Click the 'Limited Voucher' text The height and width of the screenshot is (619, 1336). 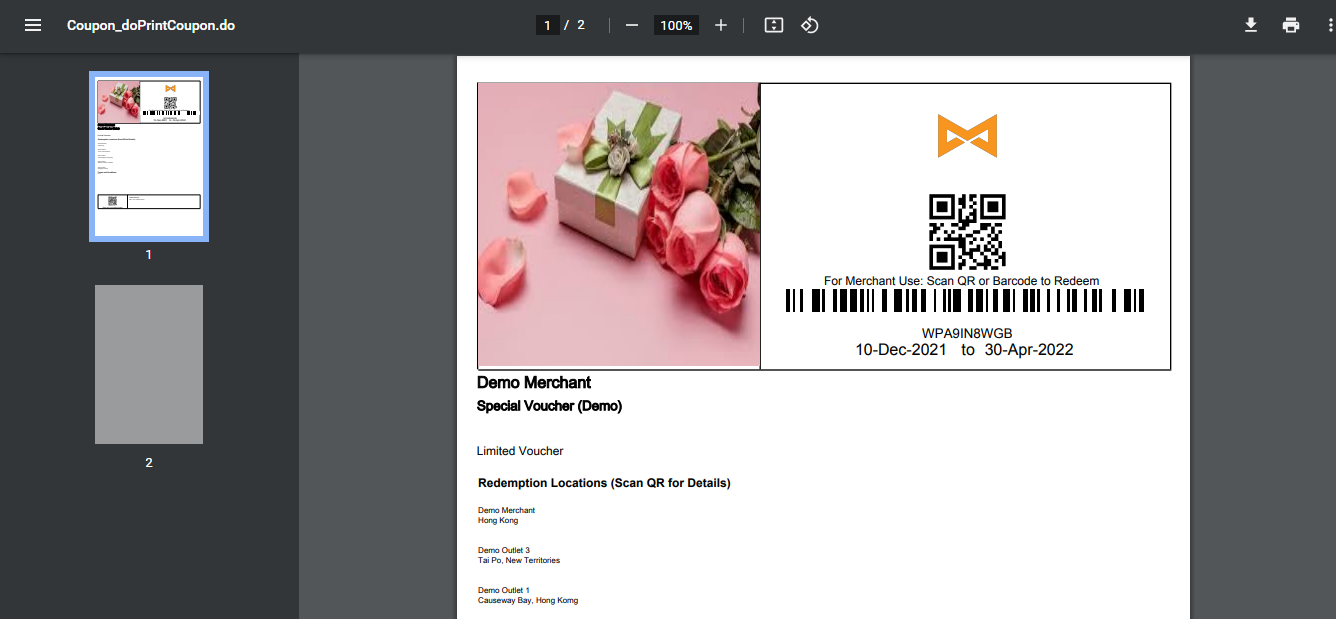point(520,451)
